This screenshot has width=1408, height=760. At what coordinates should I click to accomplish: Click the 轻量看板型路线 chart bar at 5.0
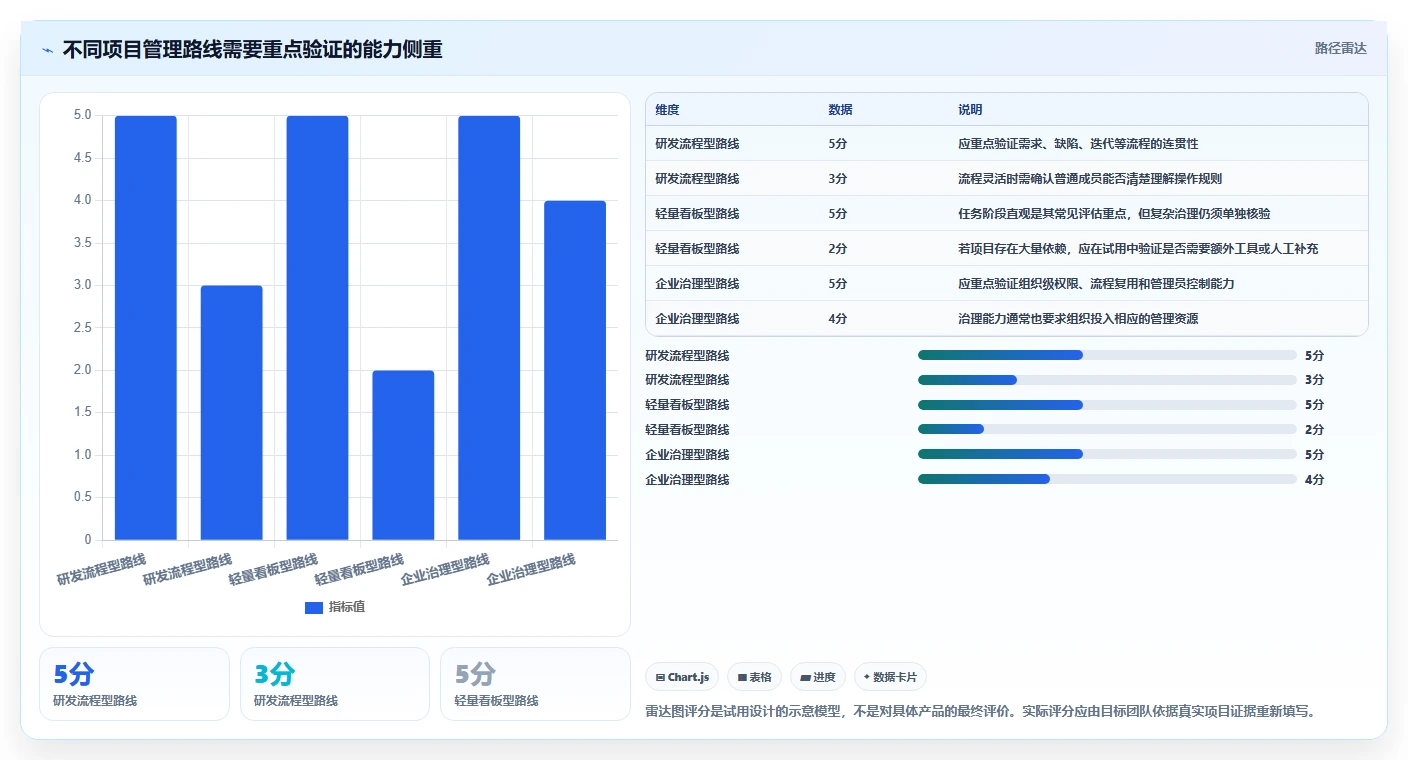[318, 328]
